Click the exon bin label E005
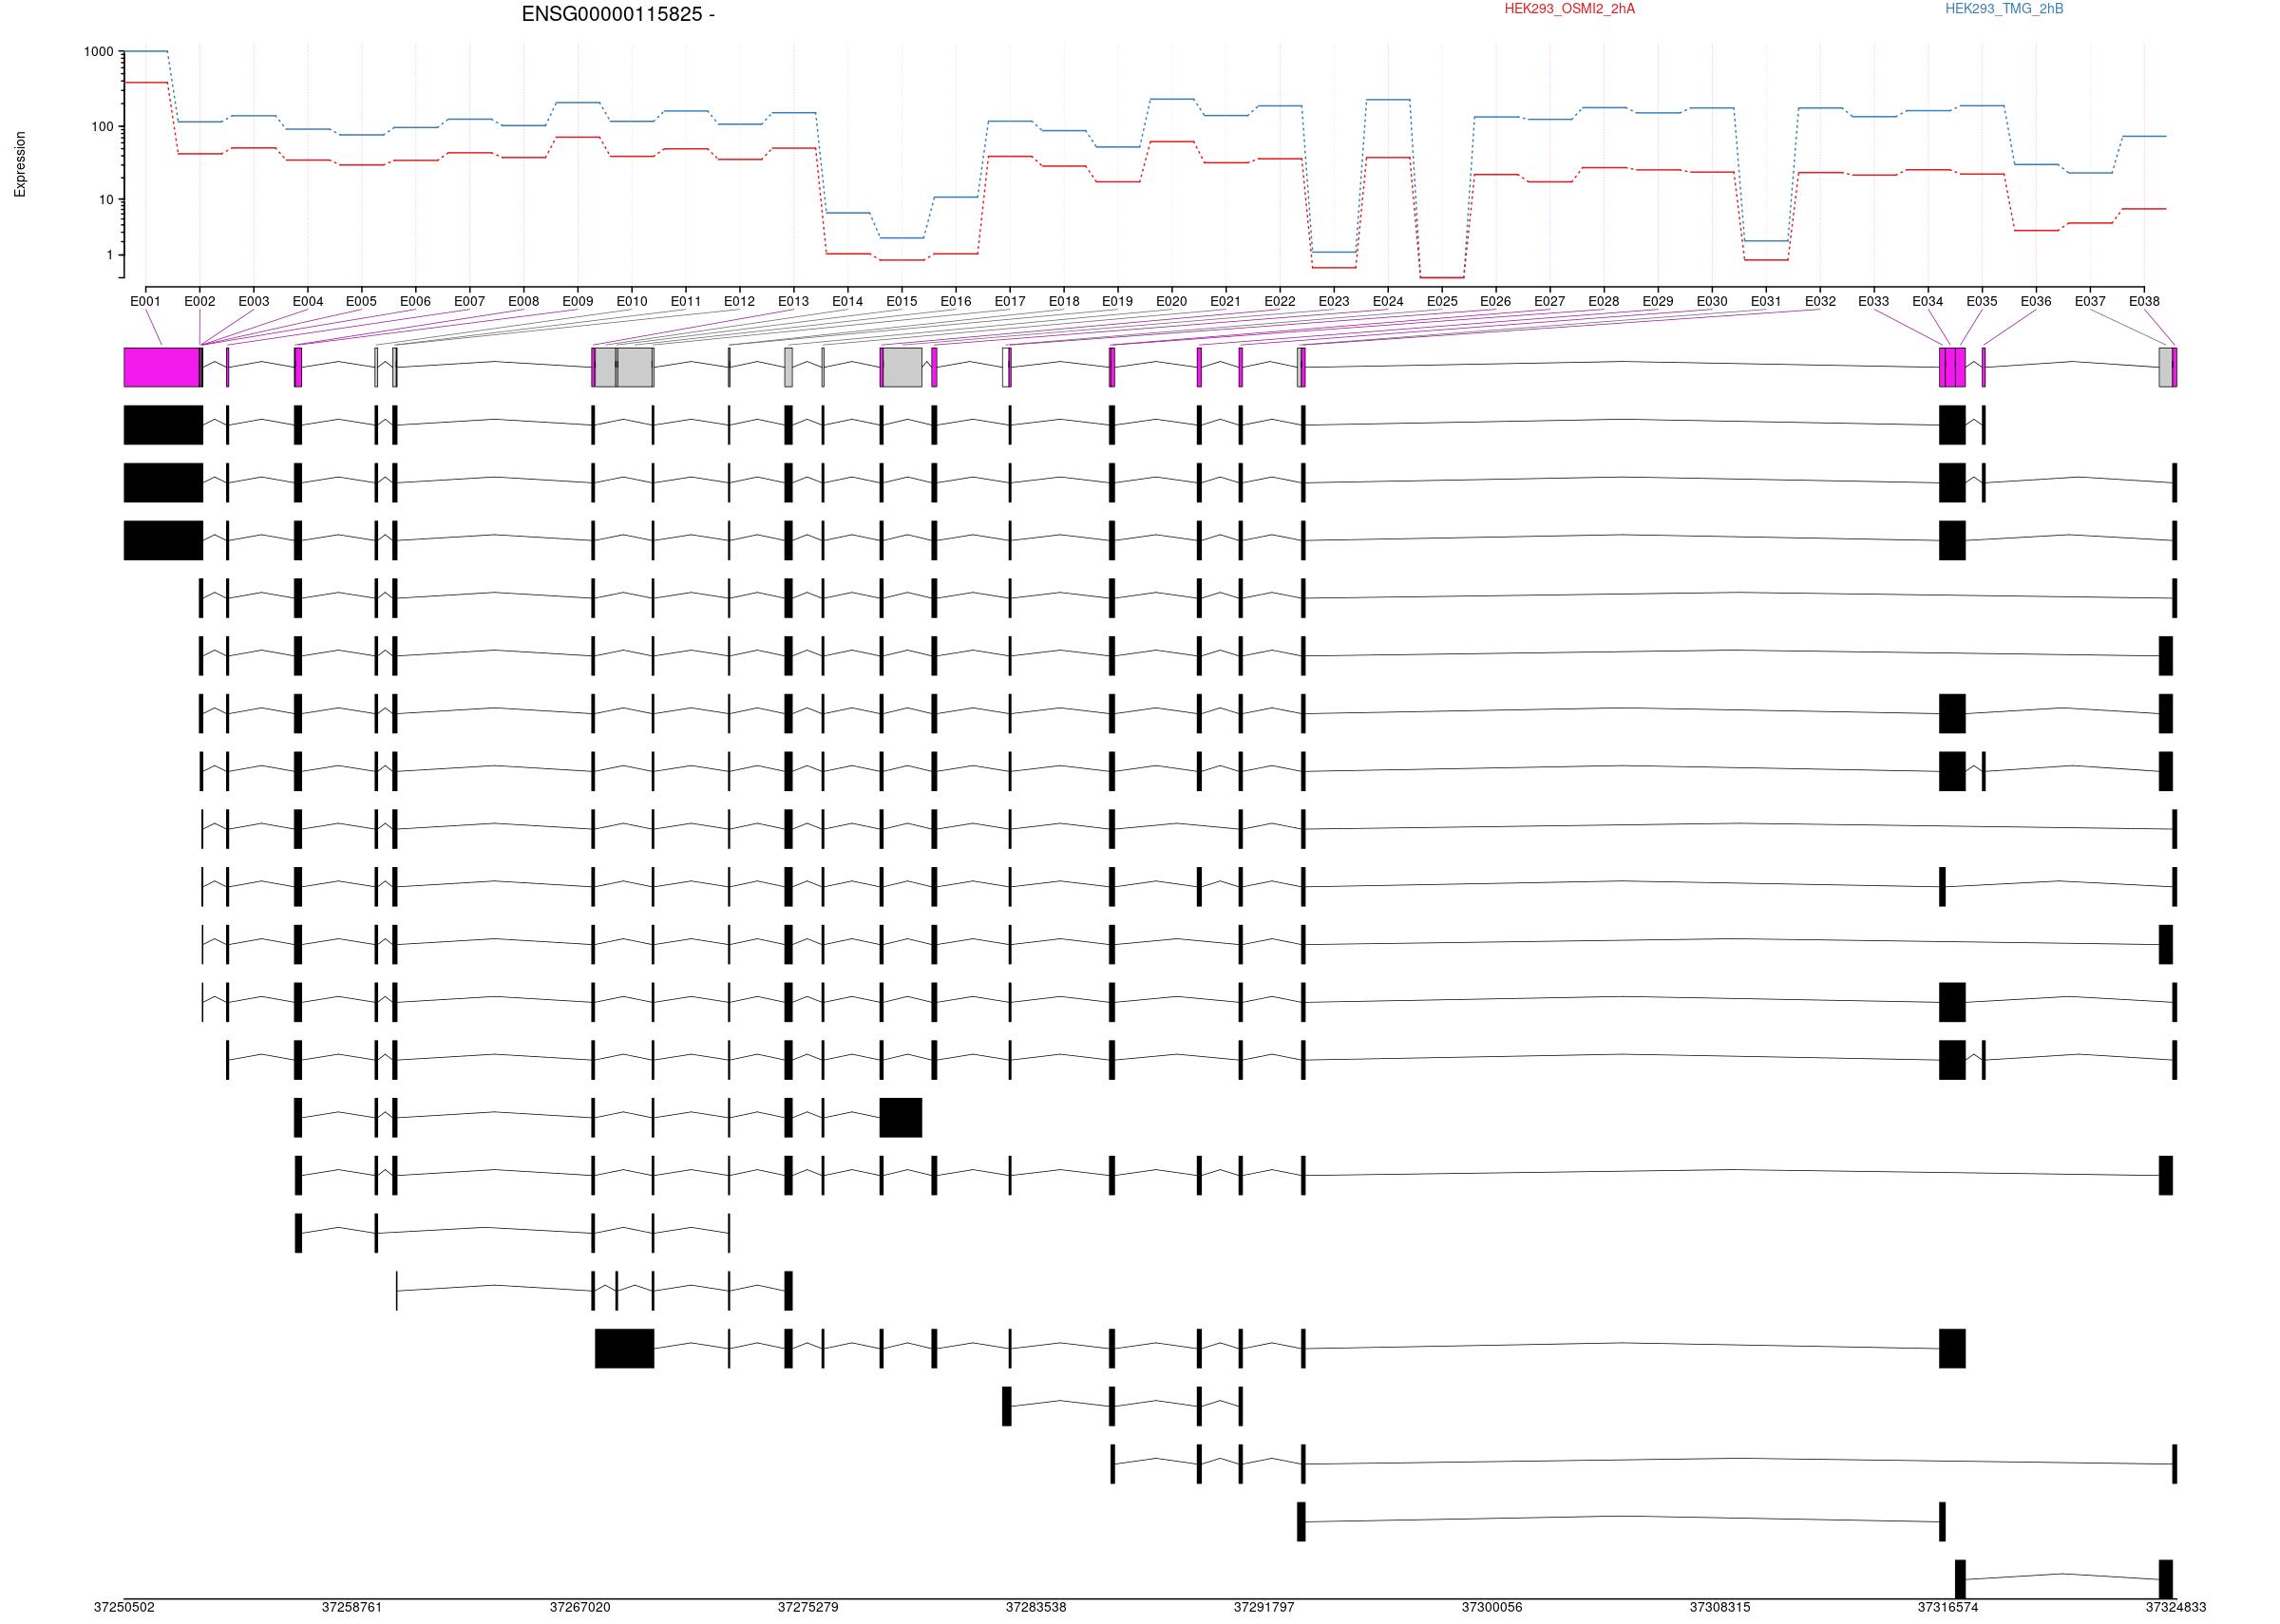Screen dimensions: 2280x1624 [x=361, y=301]
